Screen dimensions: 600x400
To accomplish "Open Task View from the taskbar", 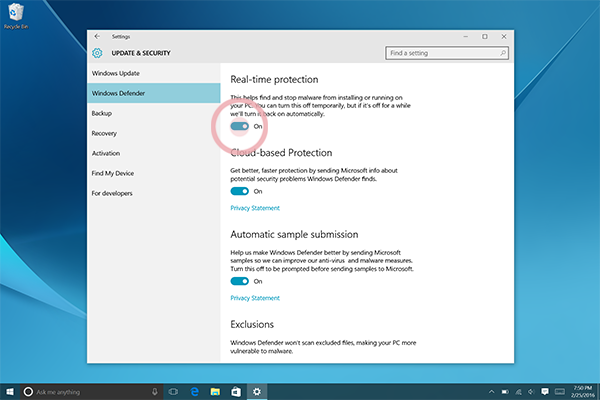I will click(173, 392).
